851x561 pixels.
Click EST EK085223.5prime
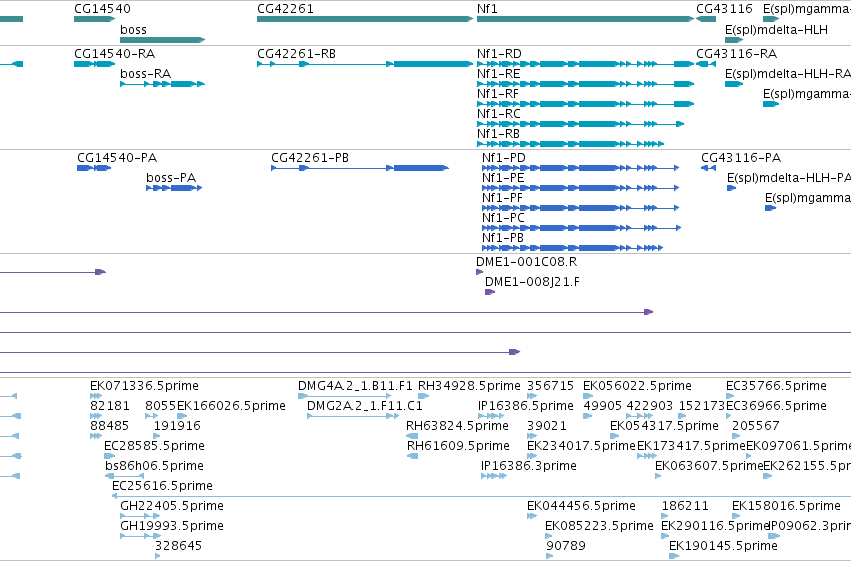599,527
